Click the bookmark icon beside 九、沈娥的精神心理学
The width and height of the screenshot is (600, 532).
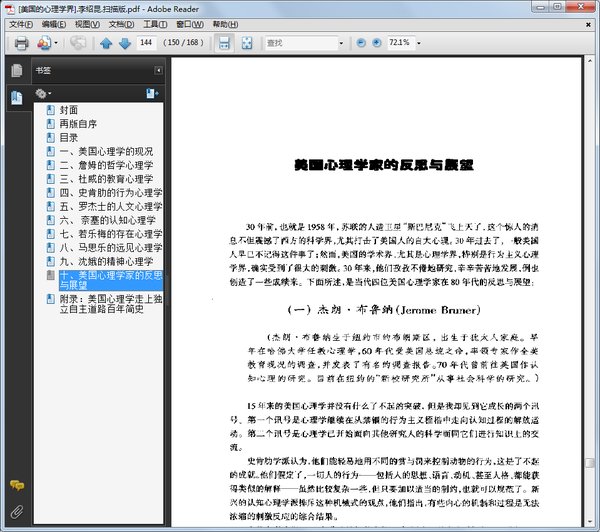click(x=51, y=262)
